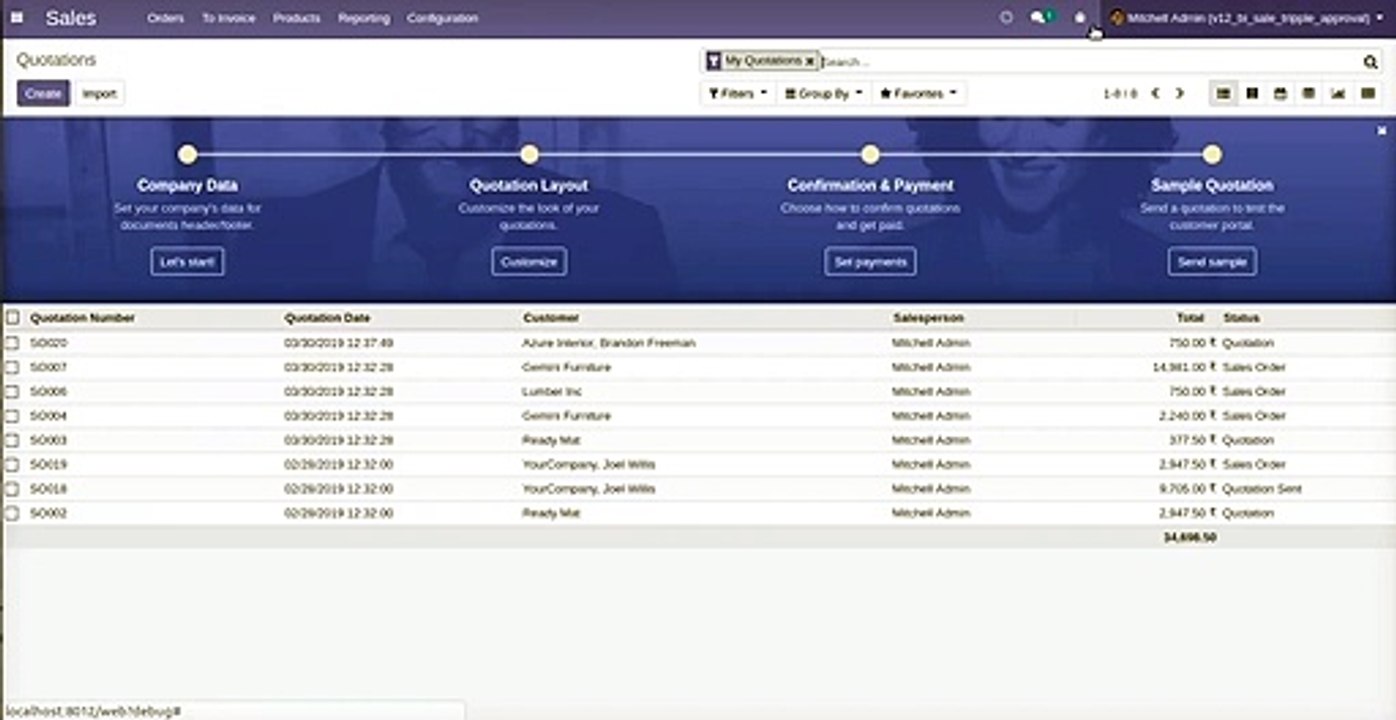Screen dimensions: 1396x720
Task: Open the debug tools bug icon
Action: pos(1080,18)
